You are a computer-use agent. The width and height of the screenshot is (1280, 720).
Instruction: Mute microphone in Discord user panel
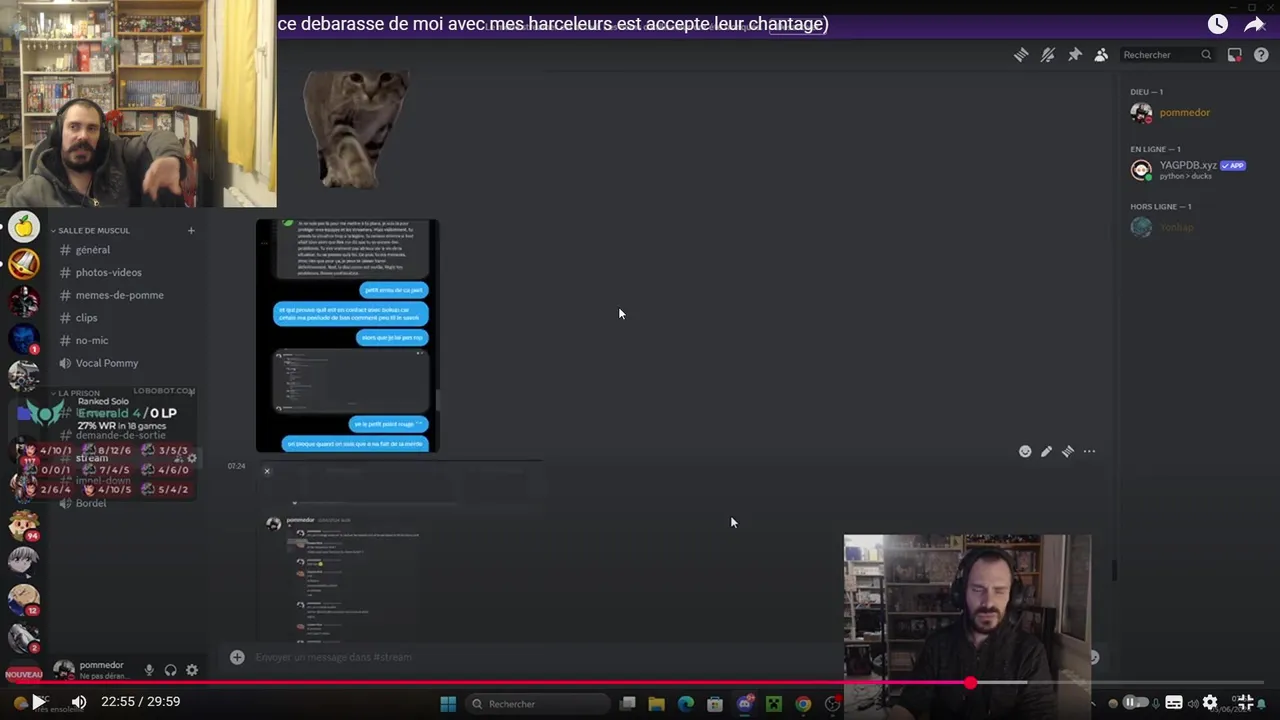[x=149, y=670]
